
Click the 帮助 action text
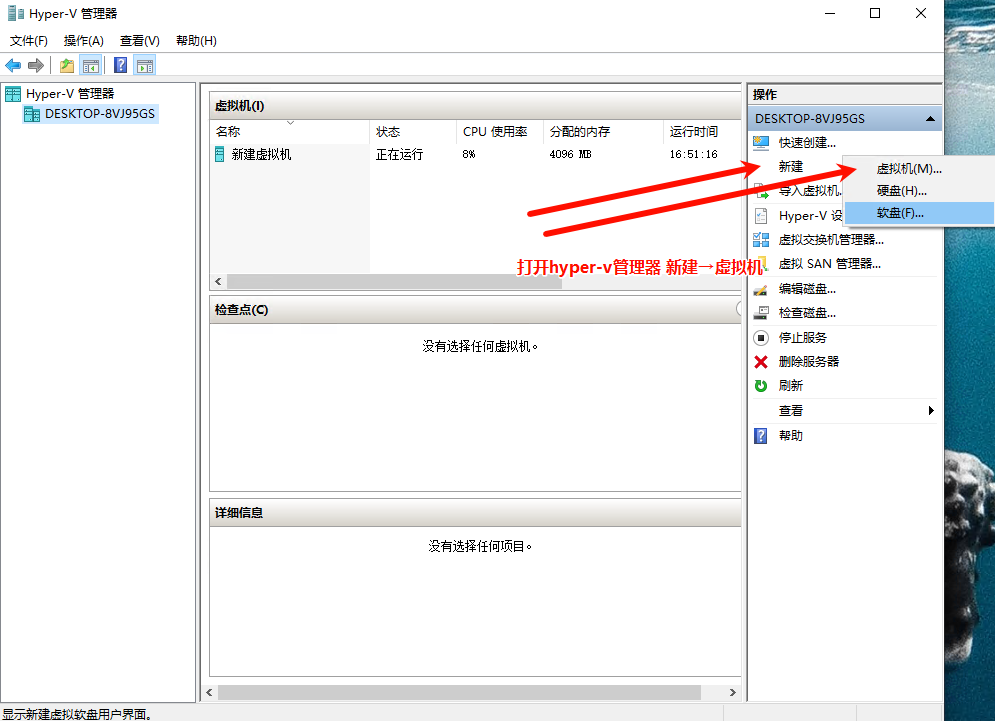(x=791, y=436)
